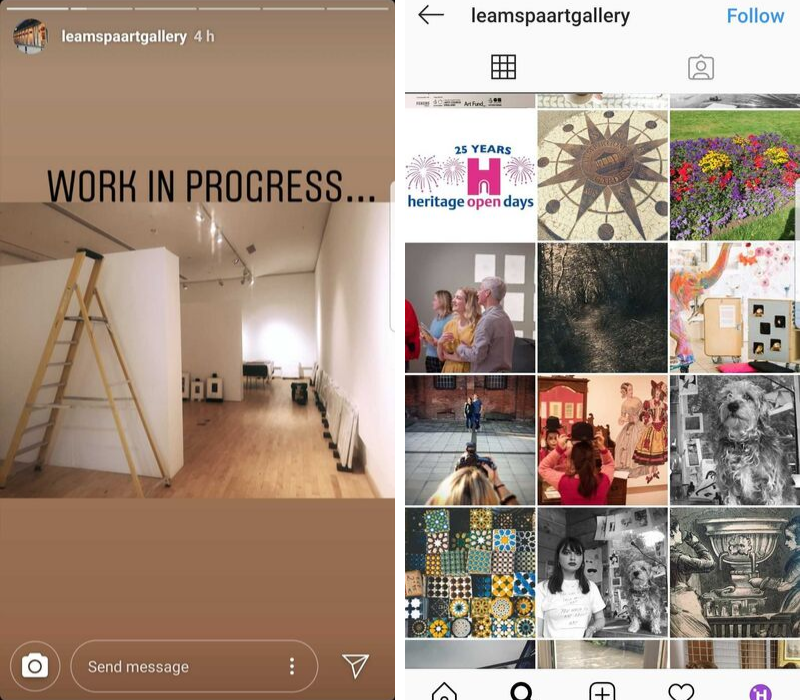
Task: Open the story camera icon
Action: tap(35, 666)
